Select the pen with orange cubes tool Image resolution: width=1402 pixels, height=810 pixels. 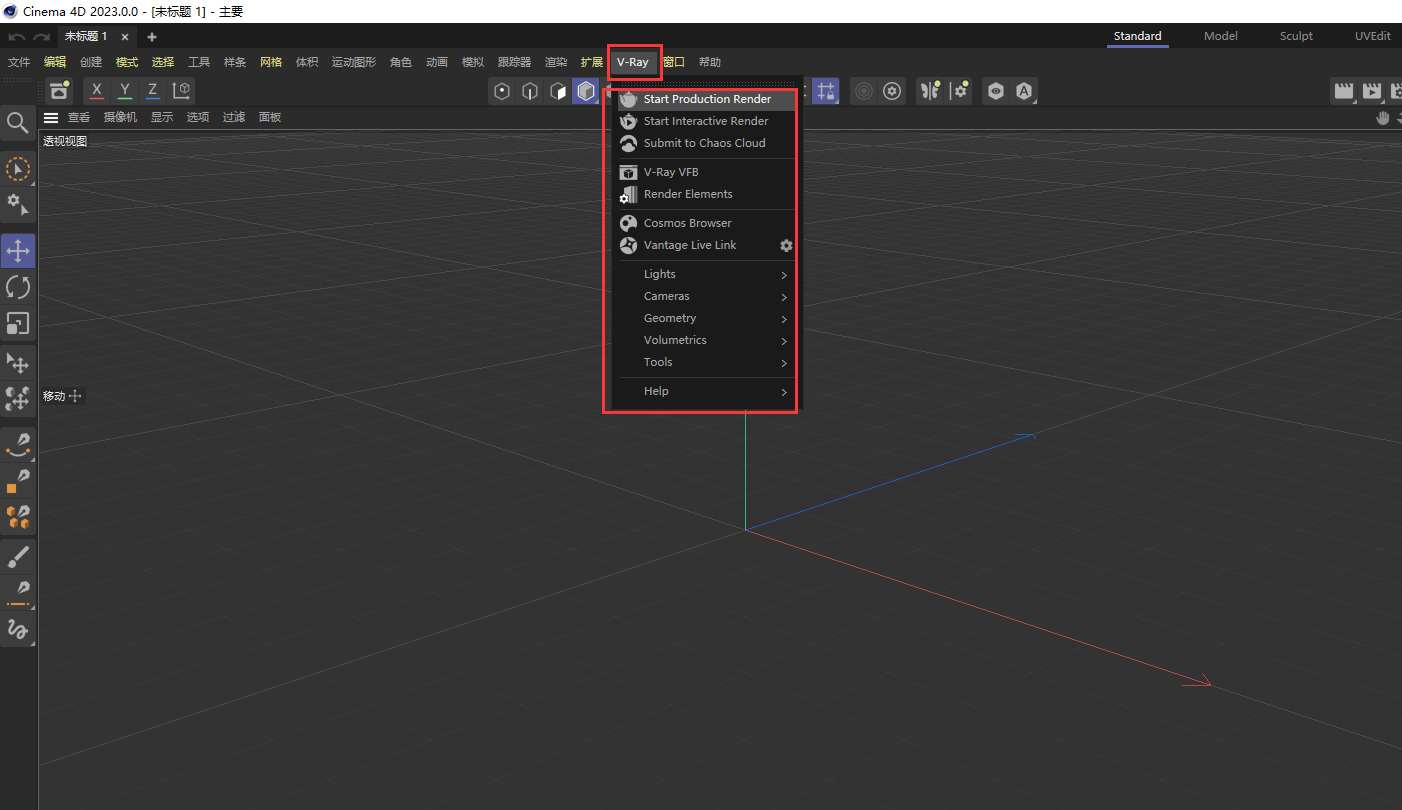click(x=18, y=517)
